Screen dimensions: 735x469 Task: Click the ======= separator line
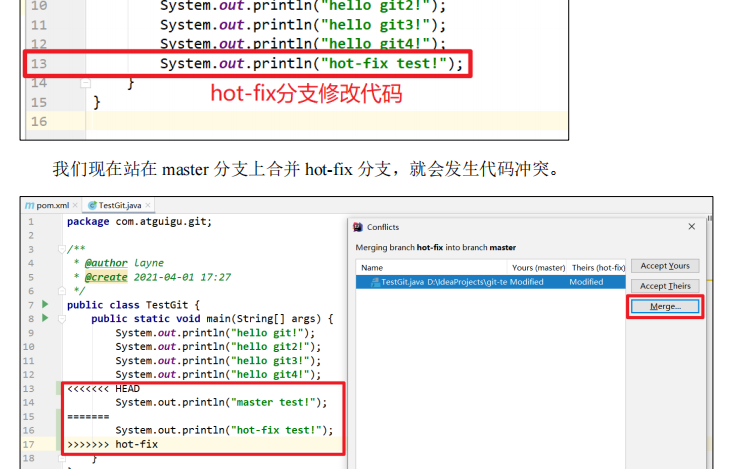click(88, 417)
